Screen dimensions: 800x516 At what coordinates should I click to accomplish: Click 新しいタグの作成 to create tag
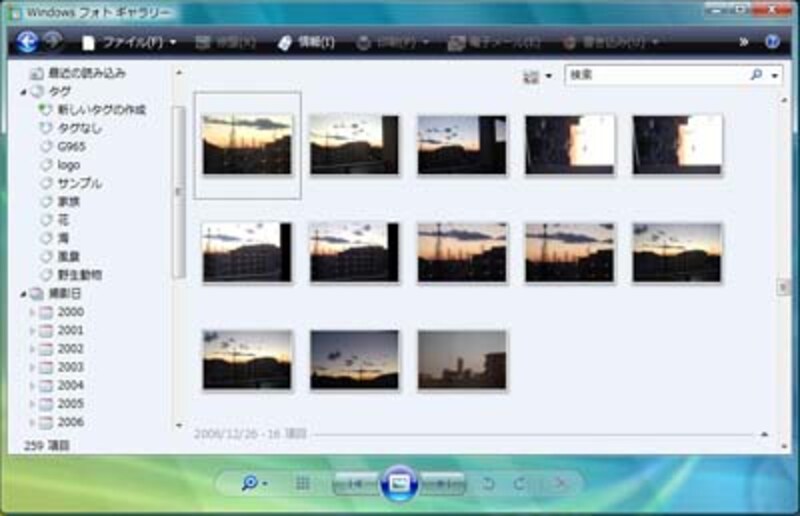pos(93,110)
